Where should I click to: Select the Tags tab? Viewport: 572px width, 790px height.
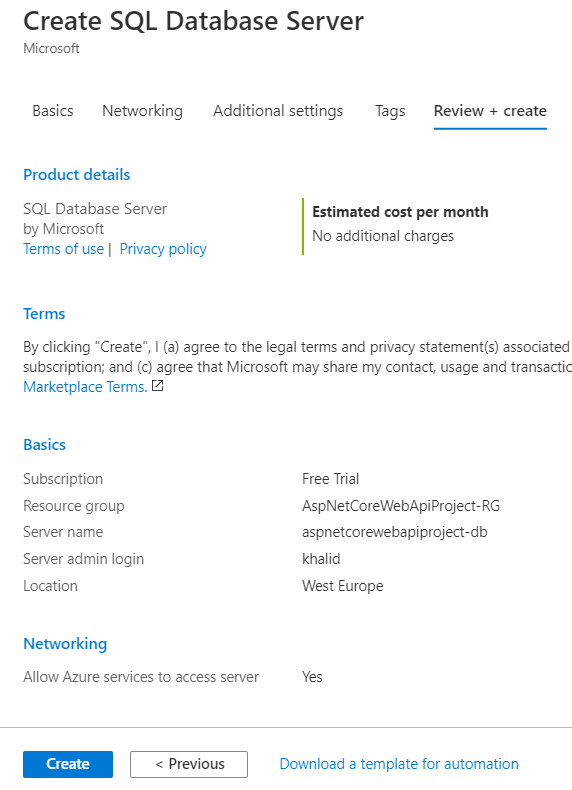(390, 111)
